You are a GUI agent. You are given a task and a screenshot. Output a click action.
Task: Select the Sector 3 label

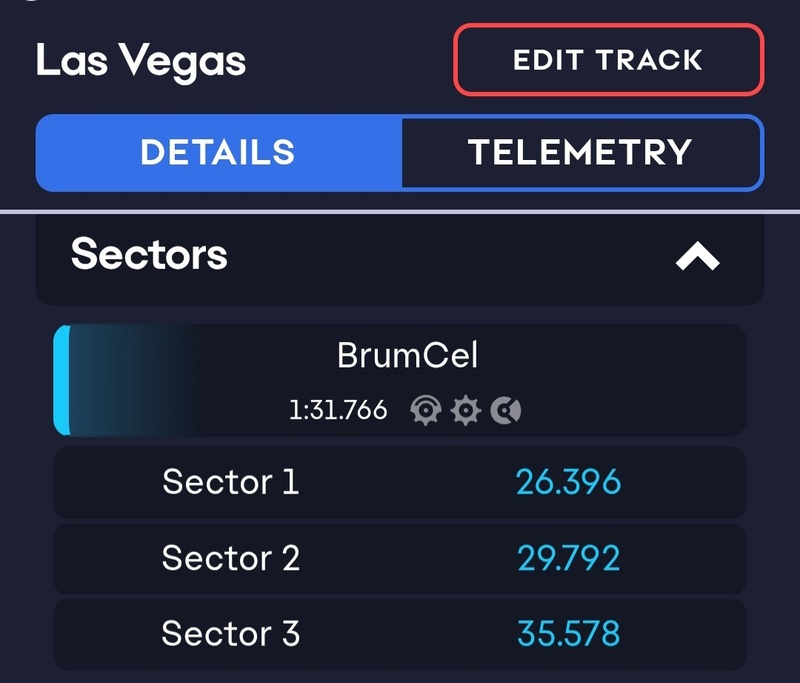[230, 633]
